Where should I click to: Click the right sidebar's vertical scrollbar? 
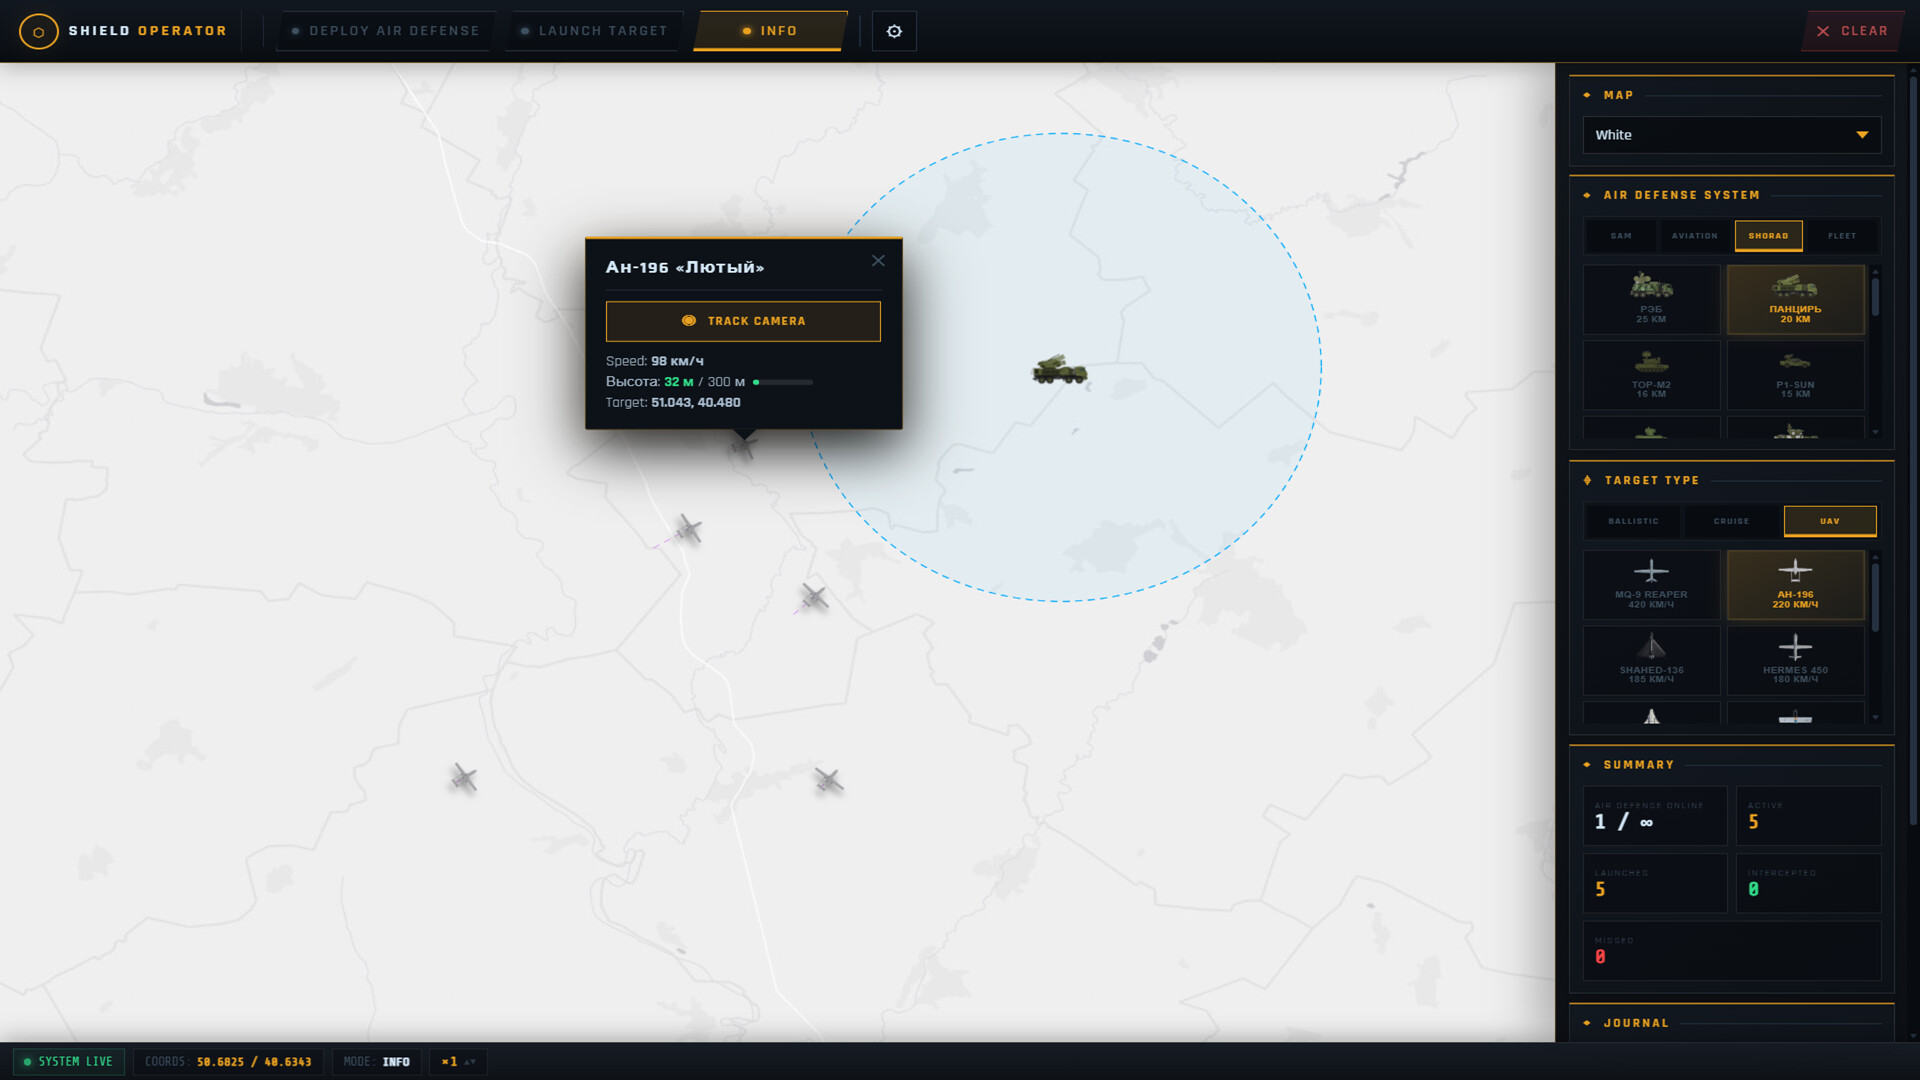pyautogui.click(x=1913, y=450)
